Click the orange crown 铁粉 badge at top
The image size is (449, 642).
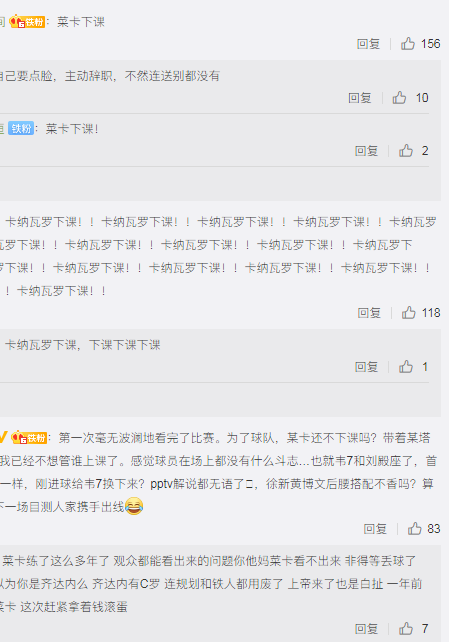tap(27, 21)
